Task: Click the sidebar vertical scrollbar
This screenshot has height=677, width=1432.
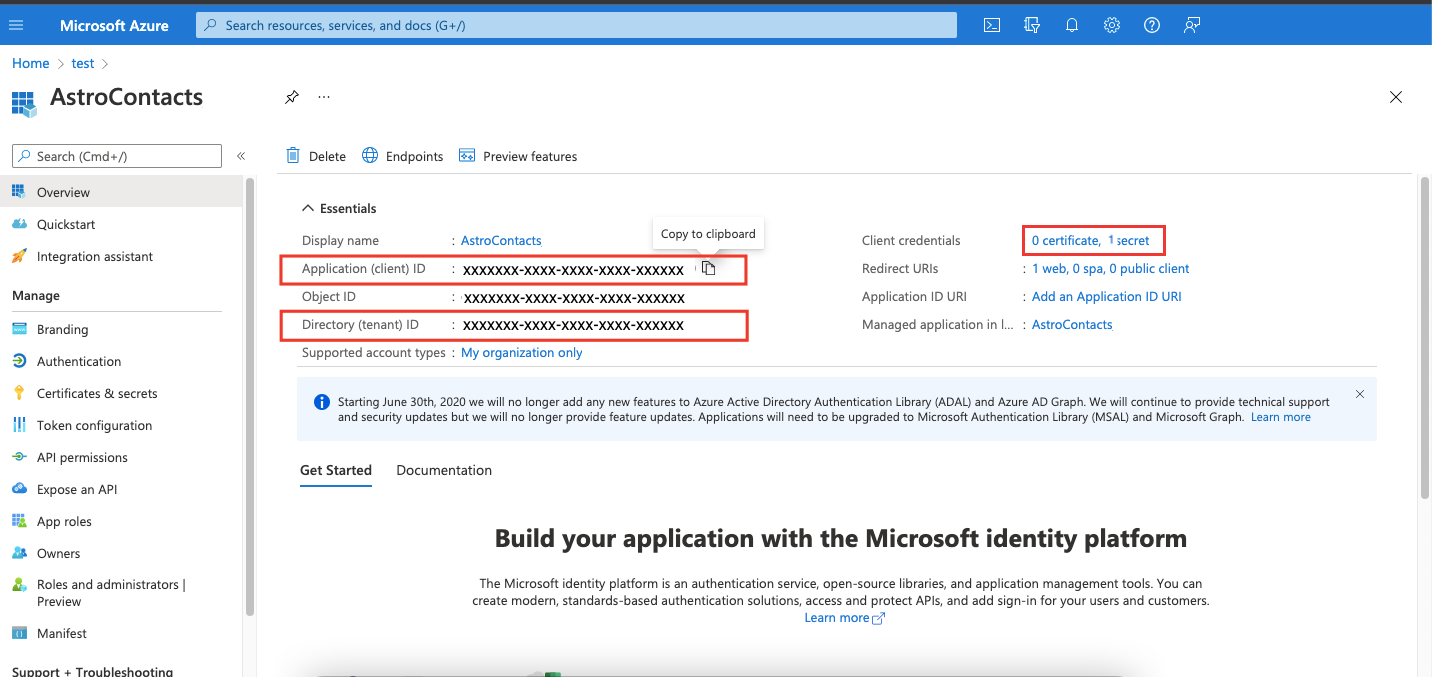Action: tap(250, 398)
